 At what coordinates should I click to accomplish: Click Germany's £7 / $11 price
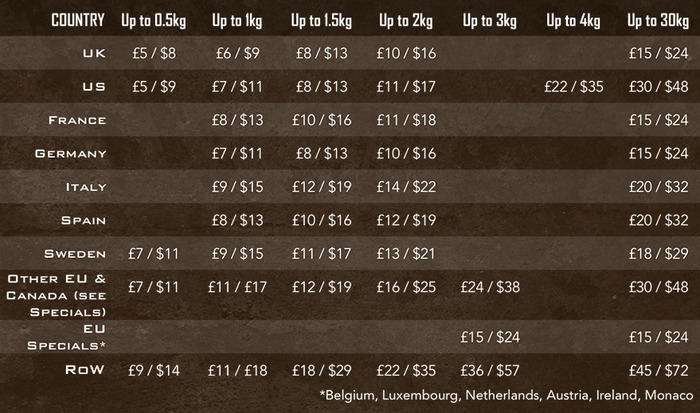(x=237, y=154)
